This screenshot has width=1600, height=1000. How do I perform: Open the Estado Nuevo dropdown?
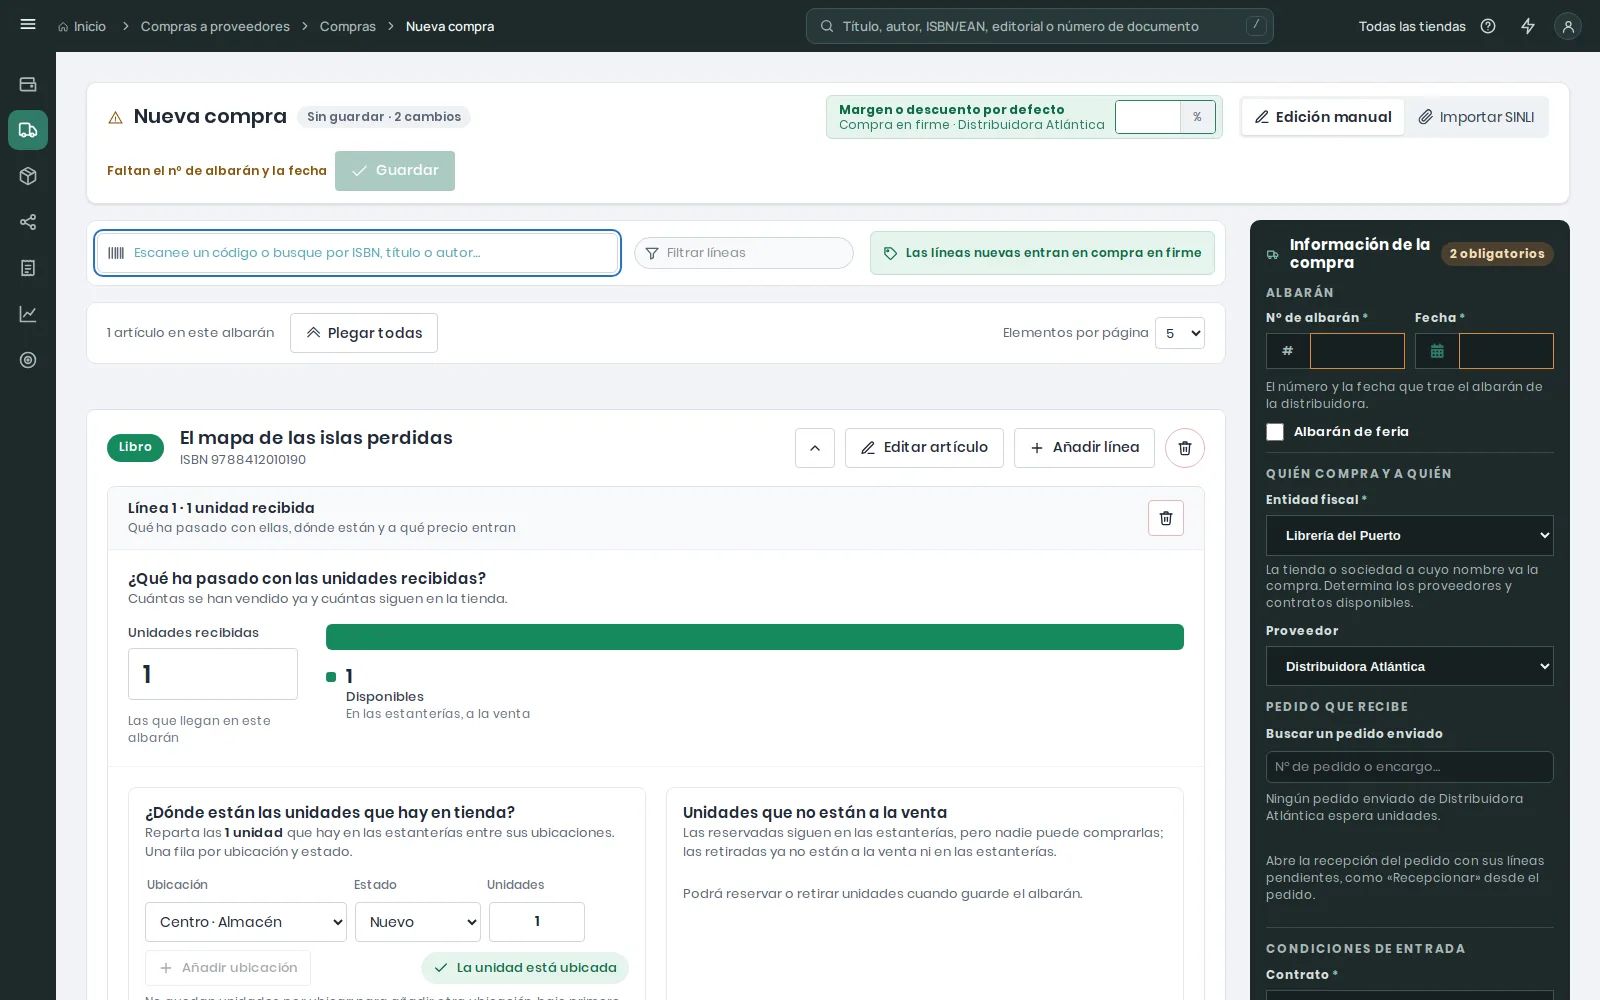point(418,922)
